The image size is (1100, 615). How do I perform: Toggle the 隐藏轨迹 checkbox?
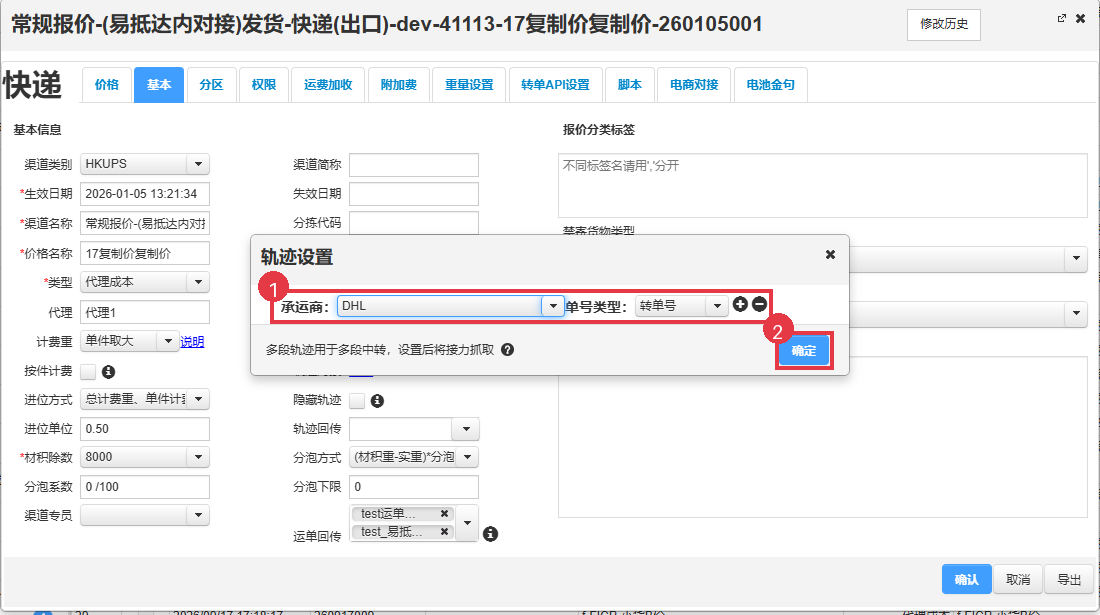[x=357, y=401]
